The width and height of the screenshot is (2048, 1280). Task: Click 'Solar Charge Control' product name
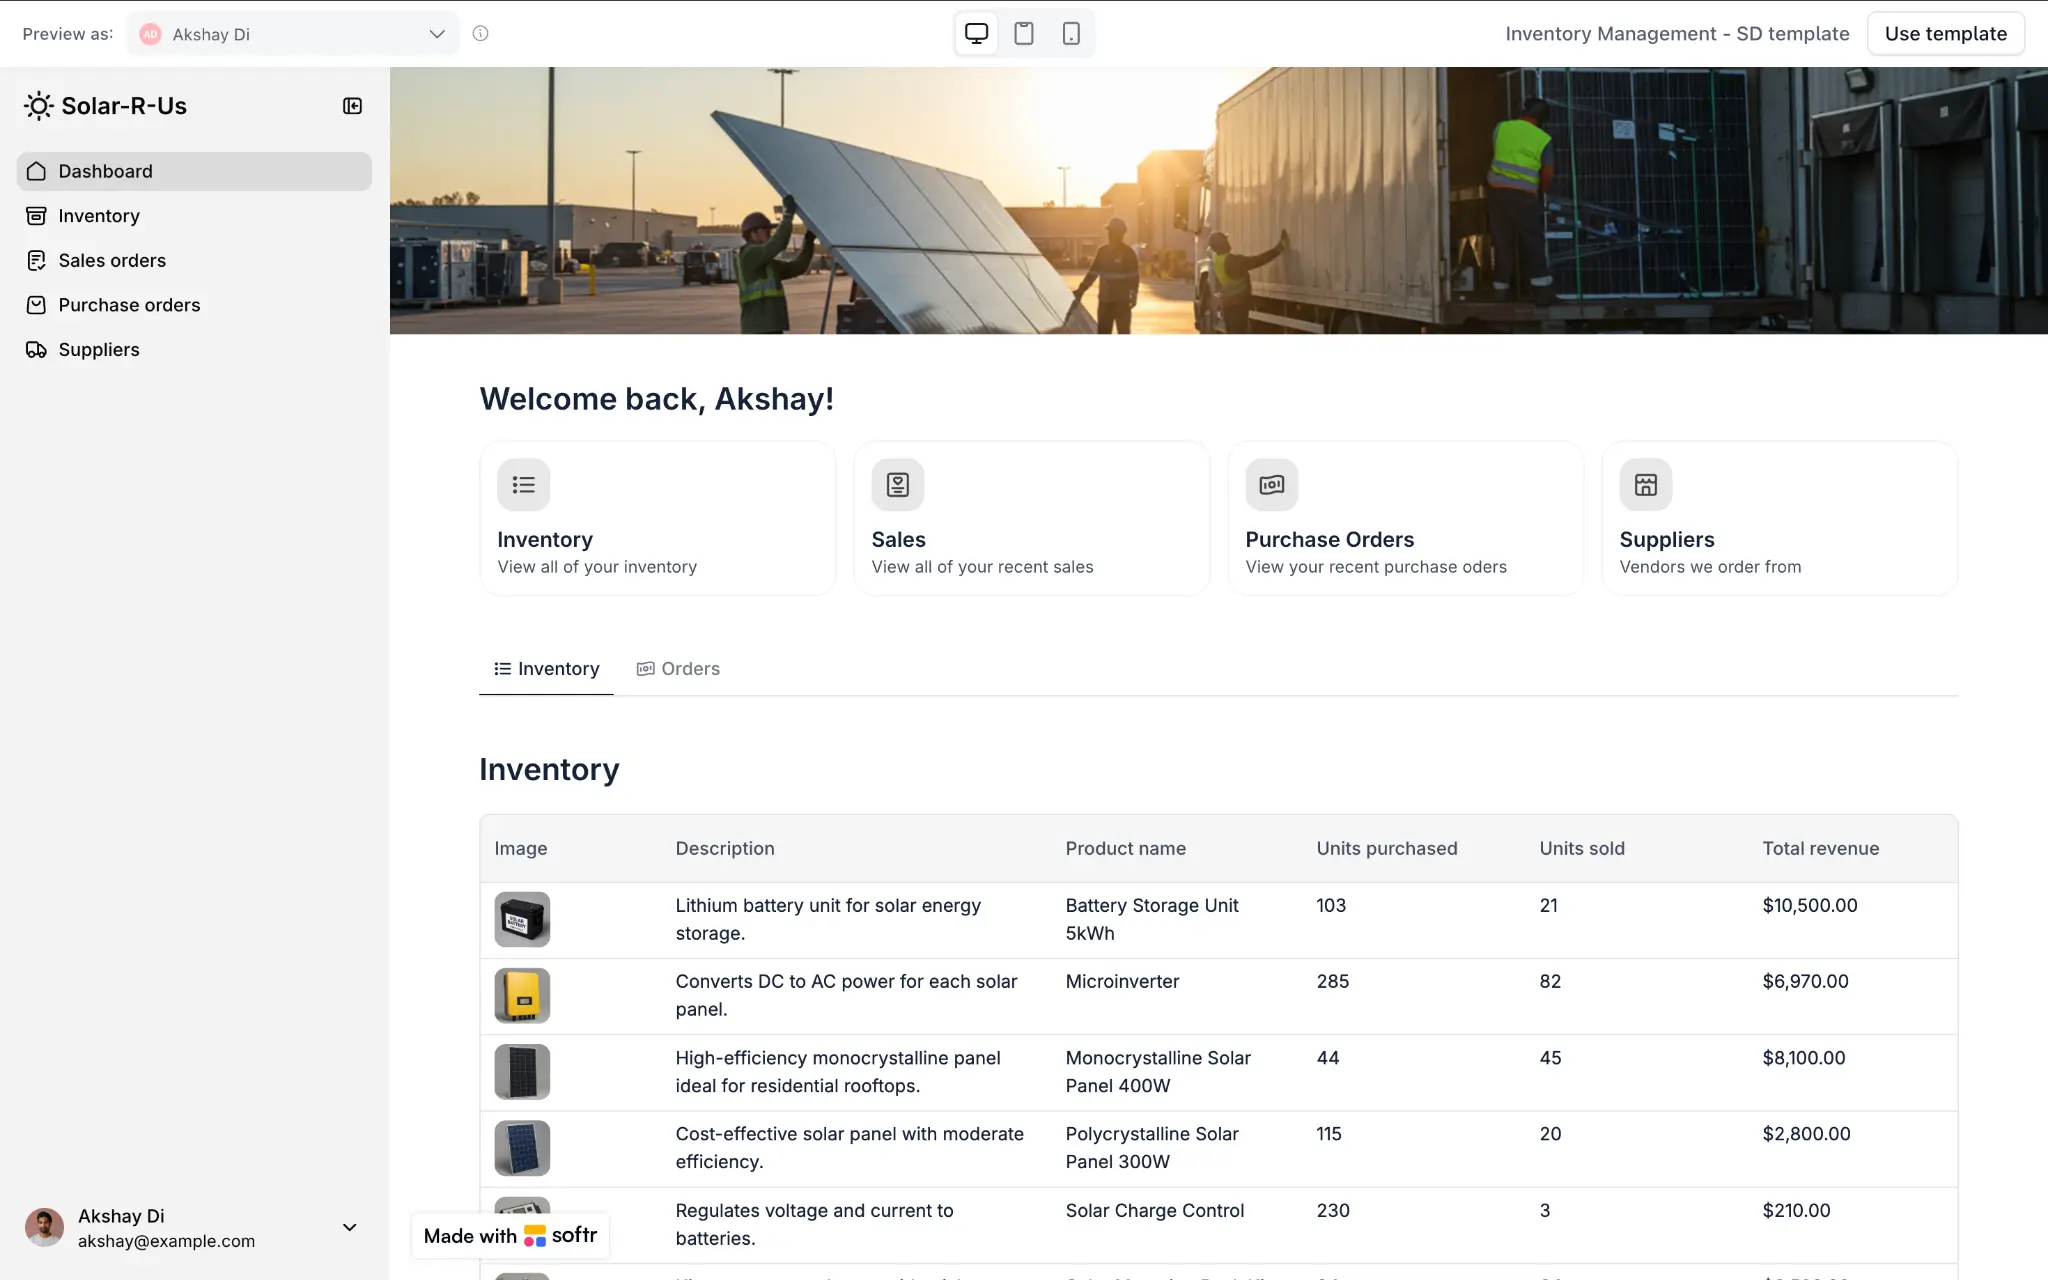[1155, 1210]
